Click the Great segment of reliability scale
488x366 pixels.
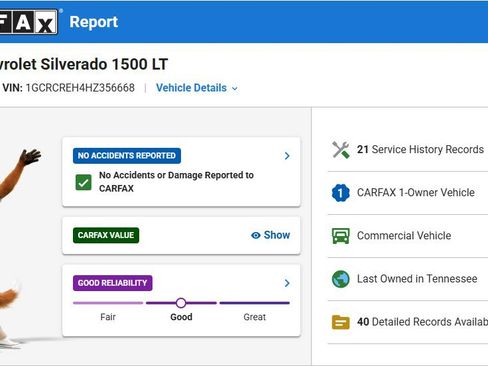tap(255, 303)
